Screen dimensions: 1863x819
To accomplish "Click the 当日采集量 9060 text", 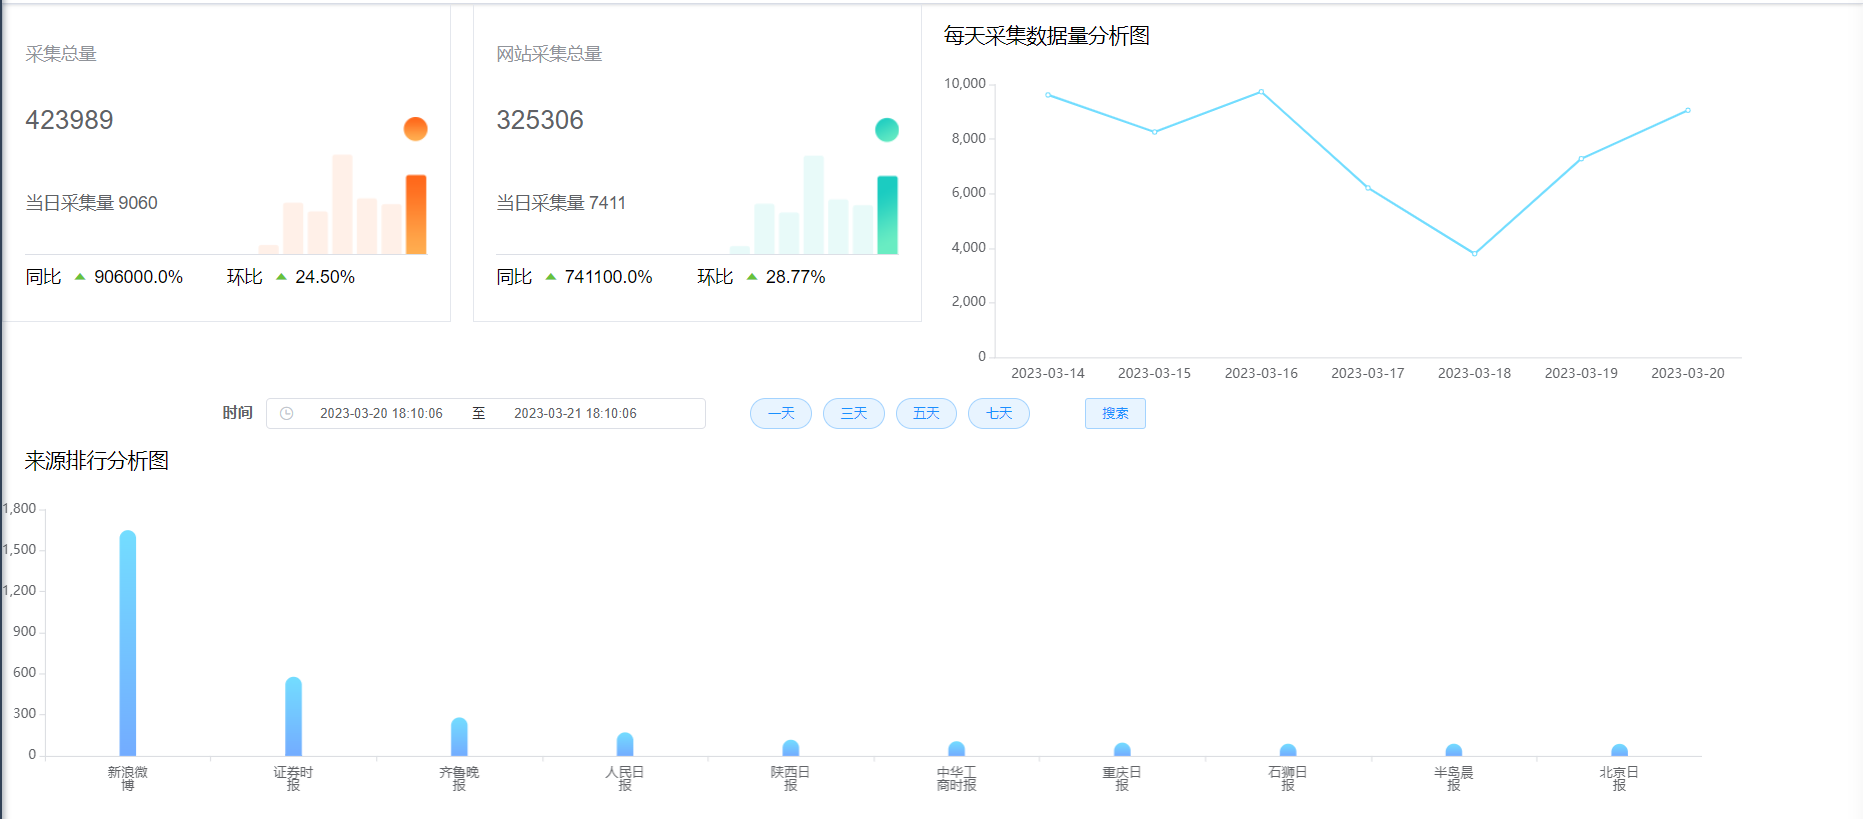I will pyautogui.click(x=91, y=203).
